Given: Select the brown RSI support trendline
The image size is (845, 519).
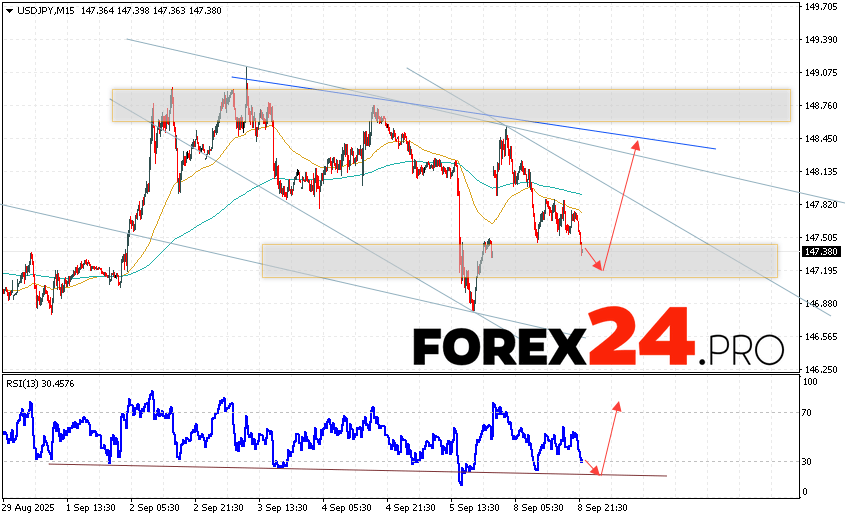Looking at the screenshot, I should (350, 470).
